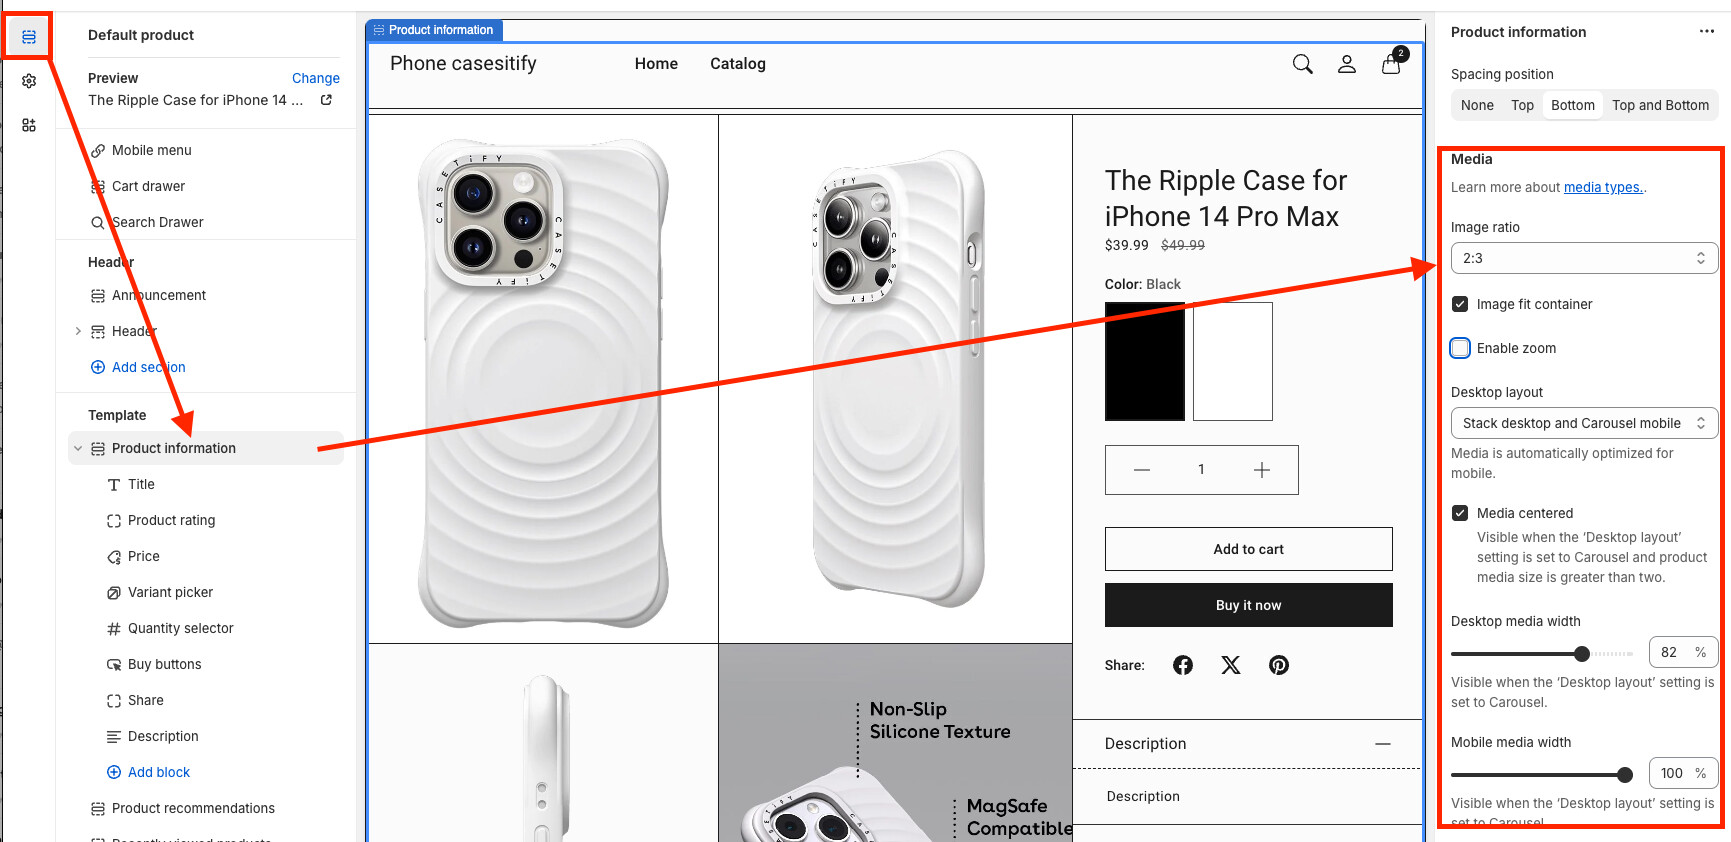Expand the Header section chevron

point(78,331)
